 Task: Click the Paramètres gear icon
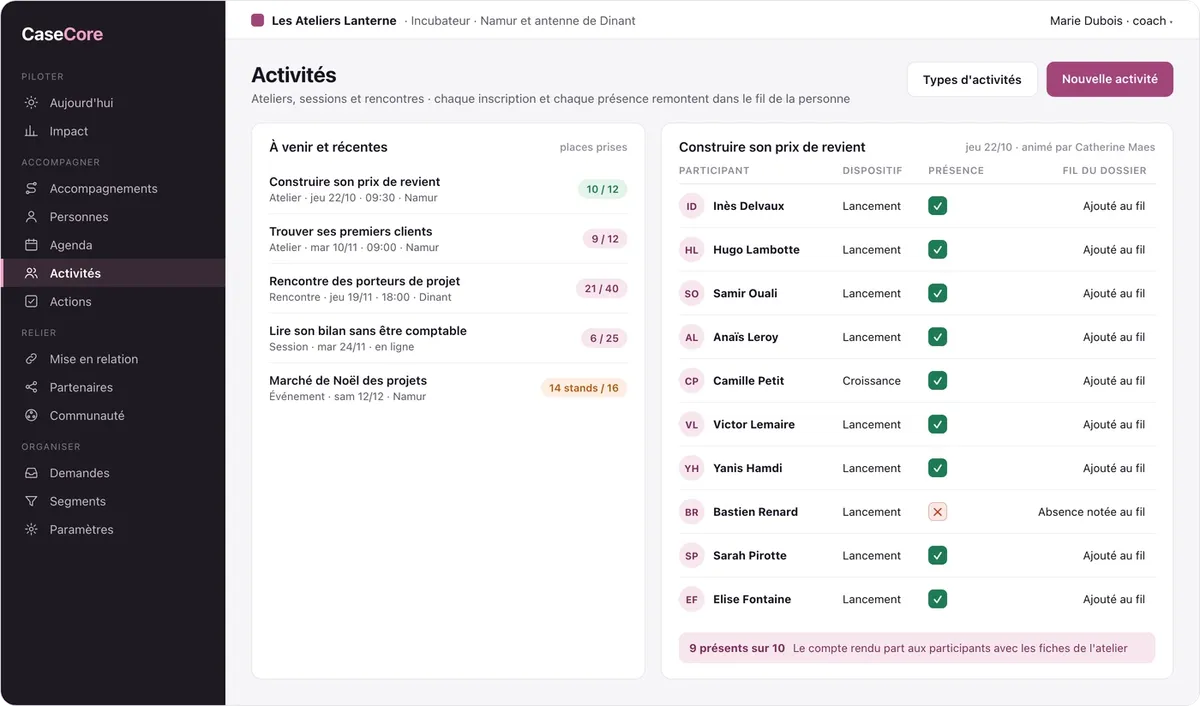[x=31, y=529]
